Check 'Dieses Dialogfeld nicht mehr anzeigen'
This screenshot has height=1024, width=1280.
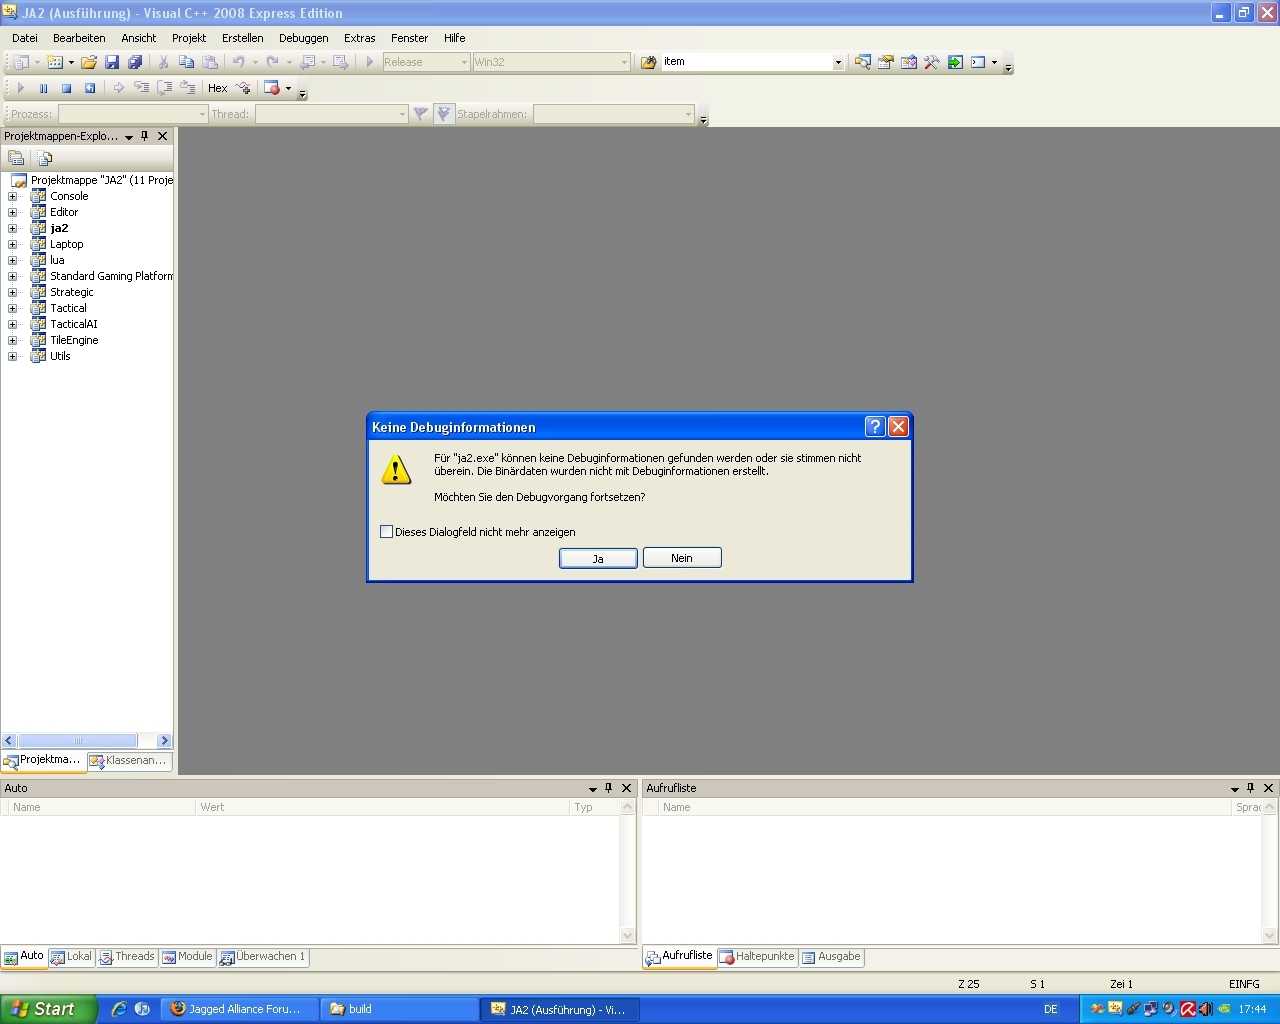point(386,532)
